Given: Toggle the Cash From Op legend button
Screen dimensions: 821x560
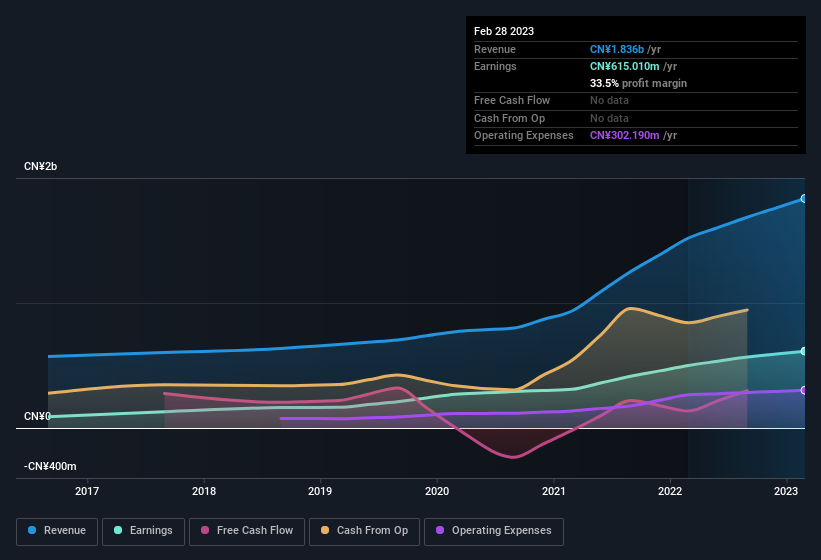Looking at the screenshot, I should click(x=364, y=531).
